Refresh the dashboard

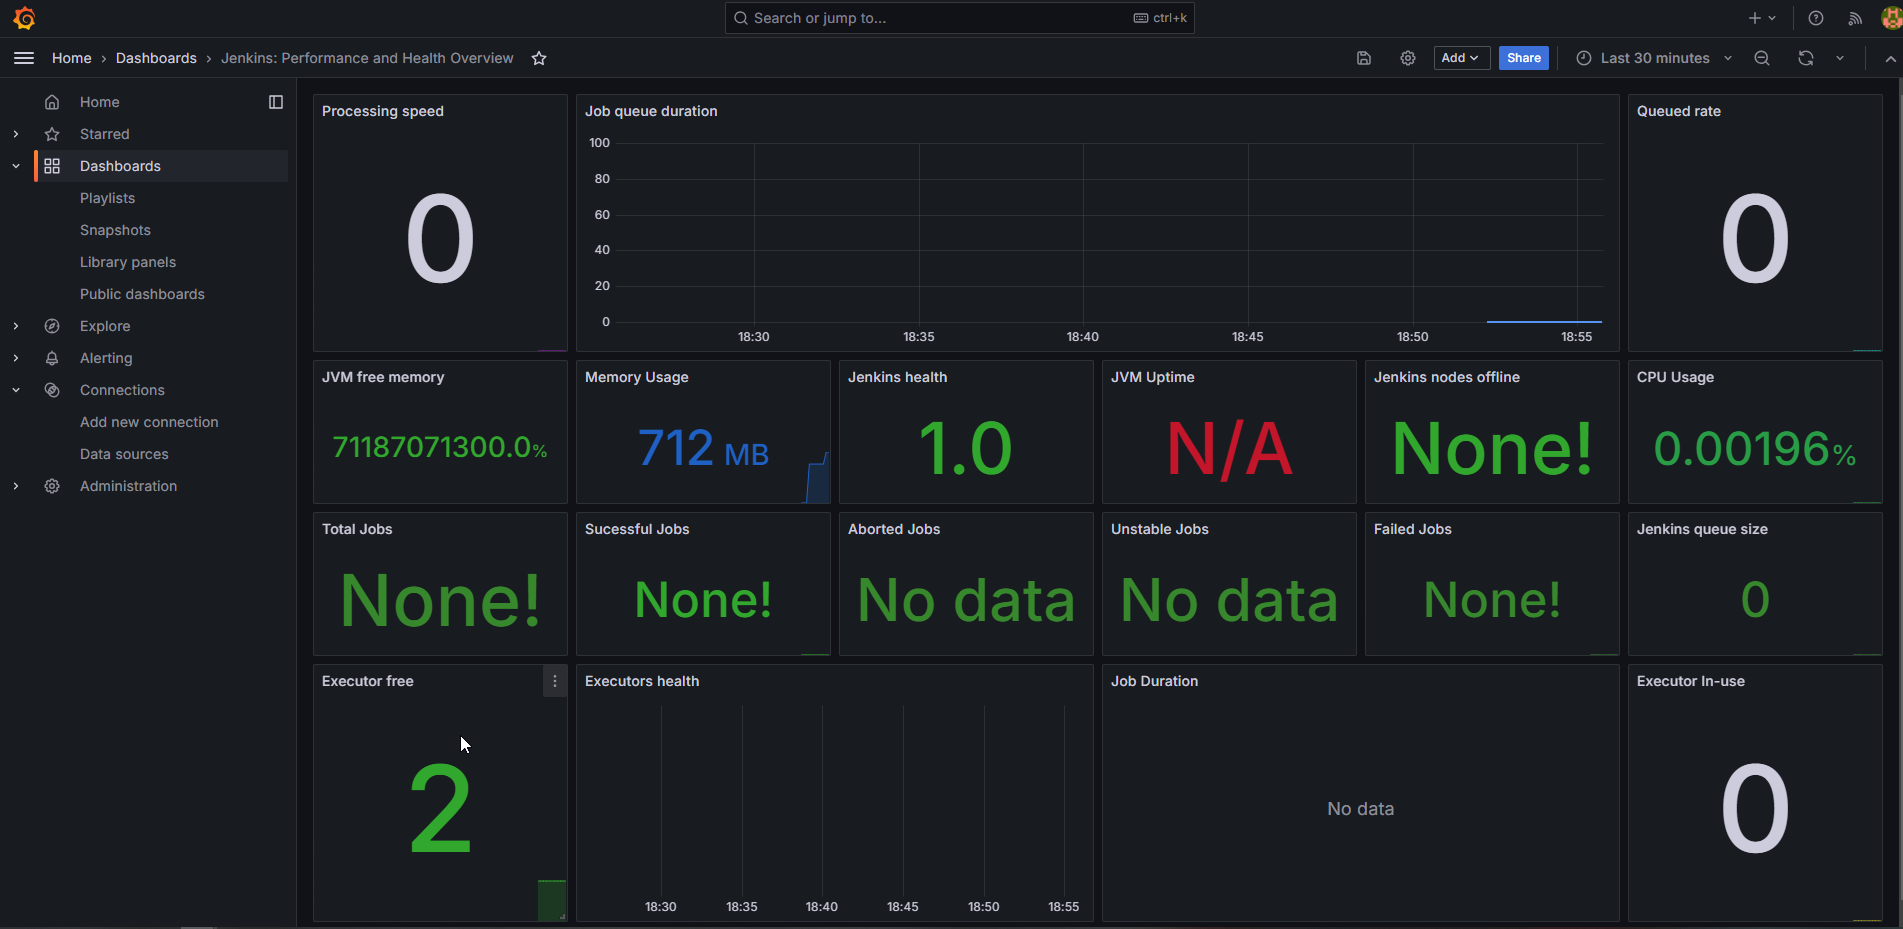[1805, 58]
